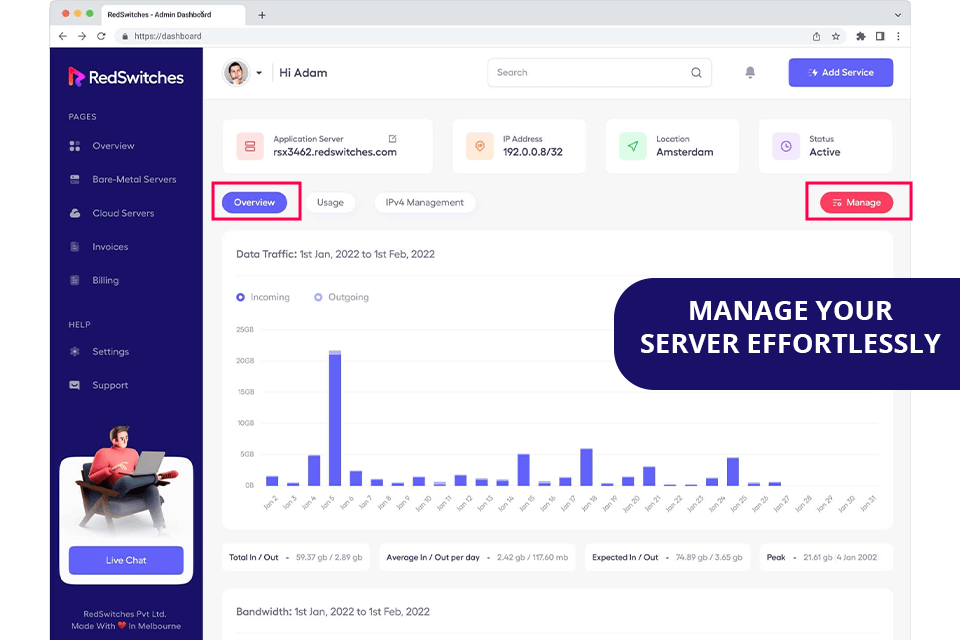Click the Expected In / Out stat
Screen dimensions: 960x640
[x=667, y=557]
